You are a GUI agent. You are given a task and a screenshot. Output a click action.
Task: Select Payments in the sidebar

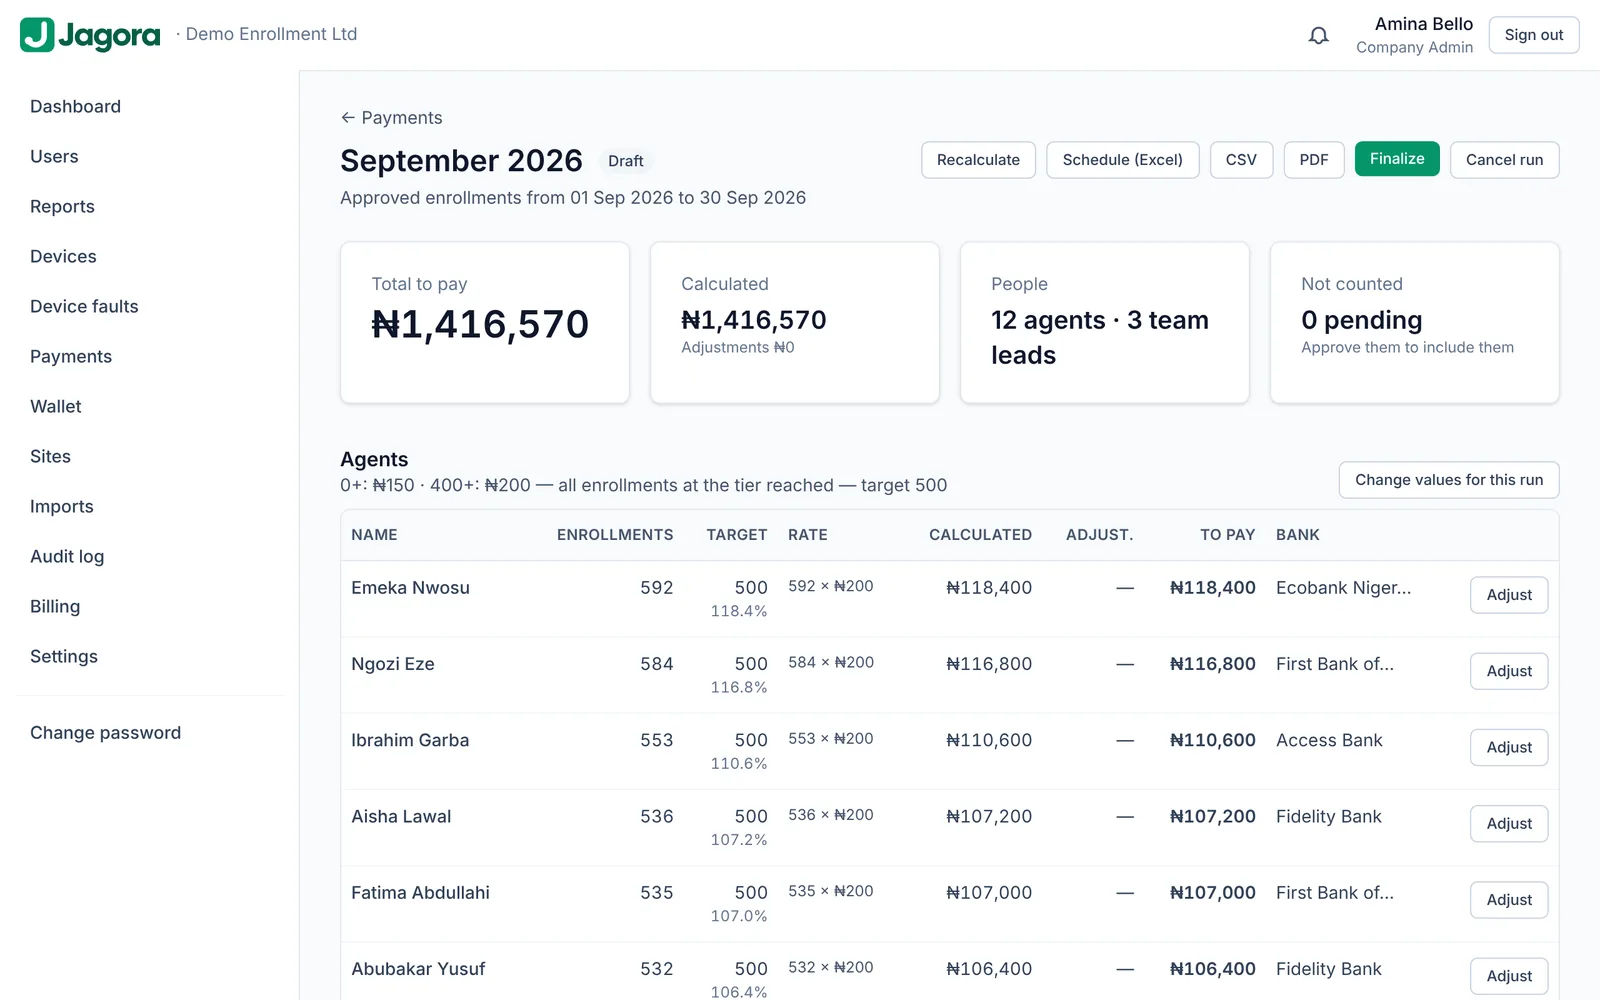pyautogui.click(x=71, y=357)
